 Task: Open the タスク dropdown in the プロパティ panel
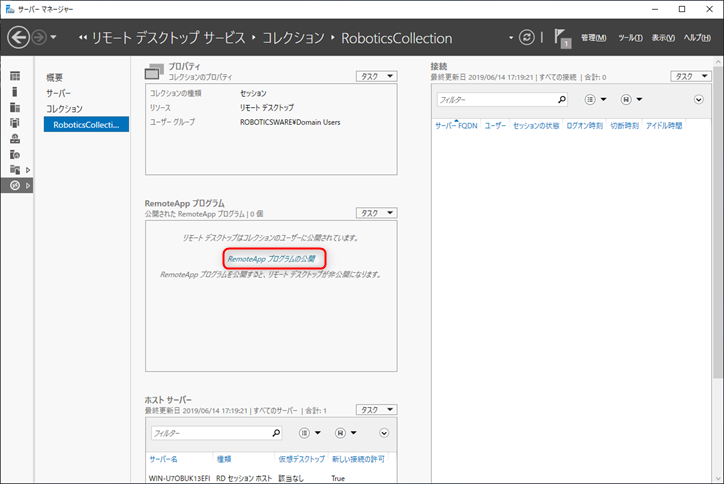377,75
